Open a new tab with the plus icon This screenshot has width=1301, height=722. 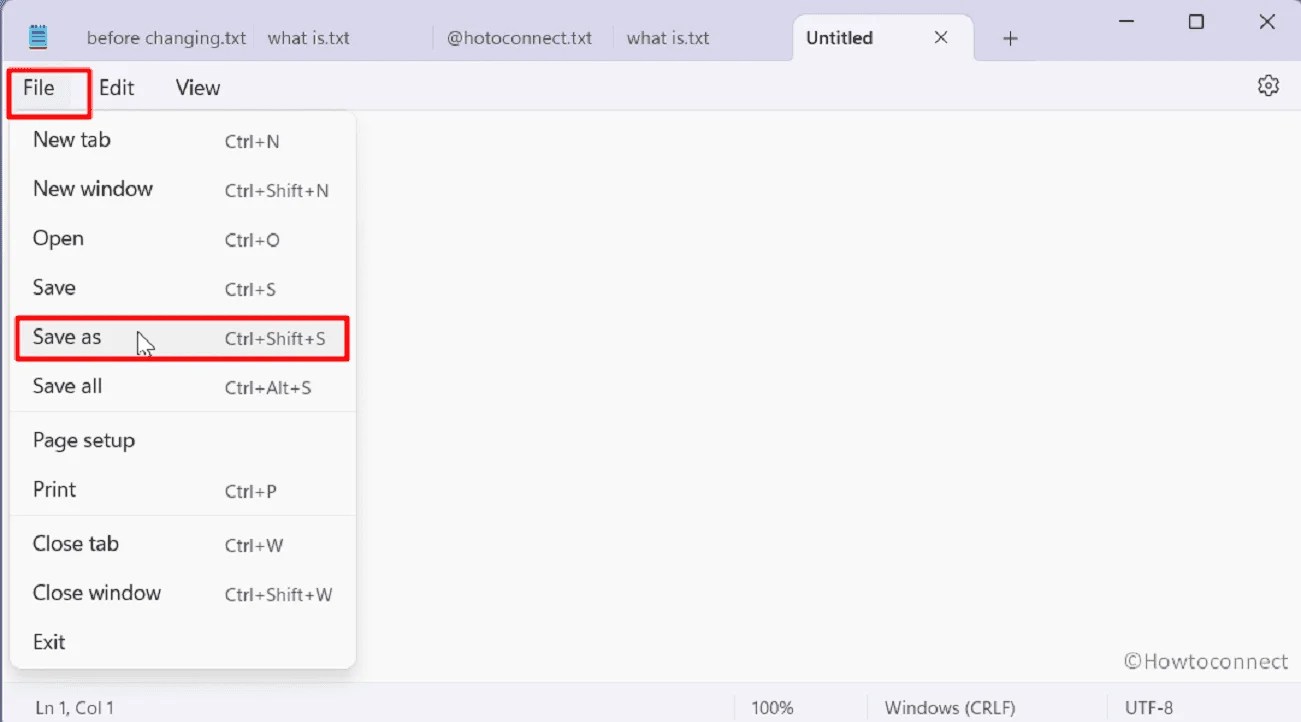tap(1010, 38)
